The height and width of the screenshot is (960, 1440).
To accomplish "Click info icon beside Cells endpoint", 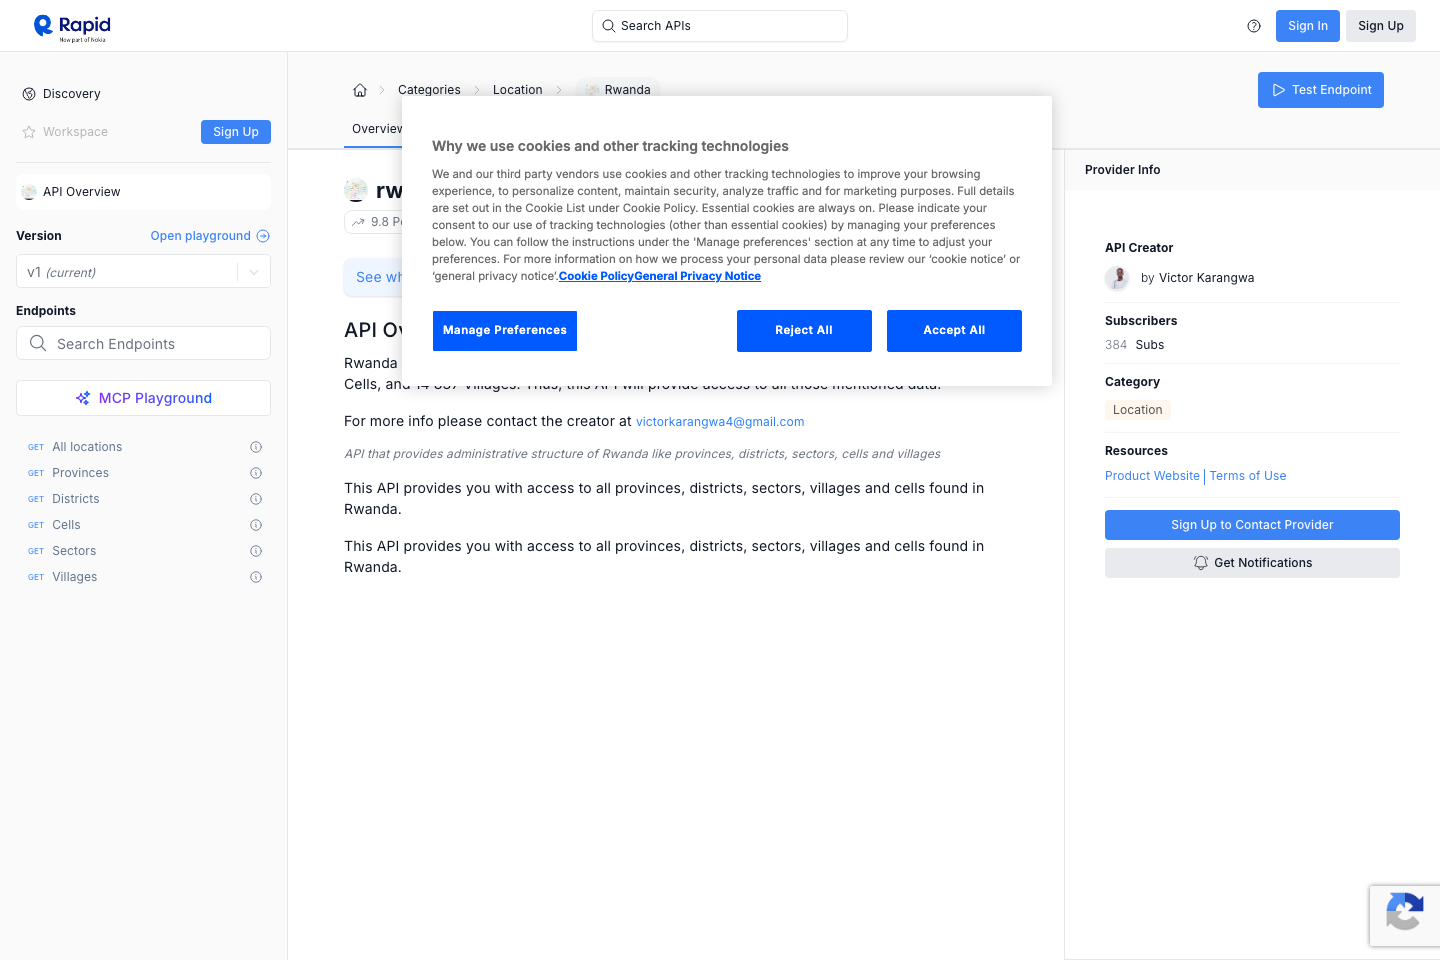I will pos(256,525).
